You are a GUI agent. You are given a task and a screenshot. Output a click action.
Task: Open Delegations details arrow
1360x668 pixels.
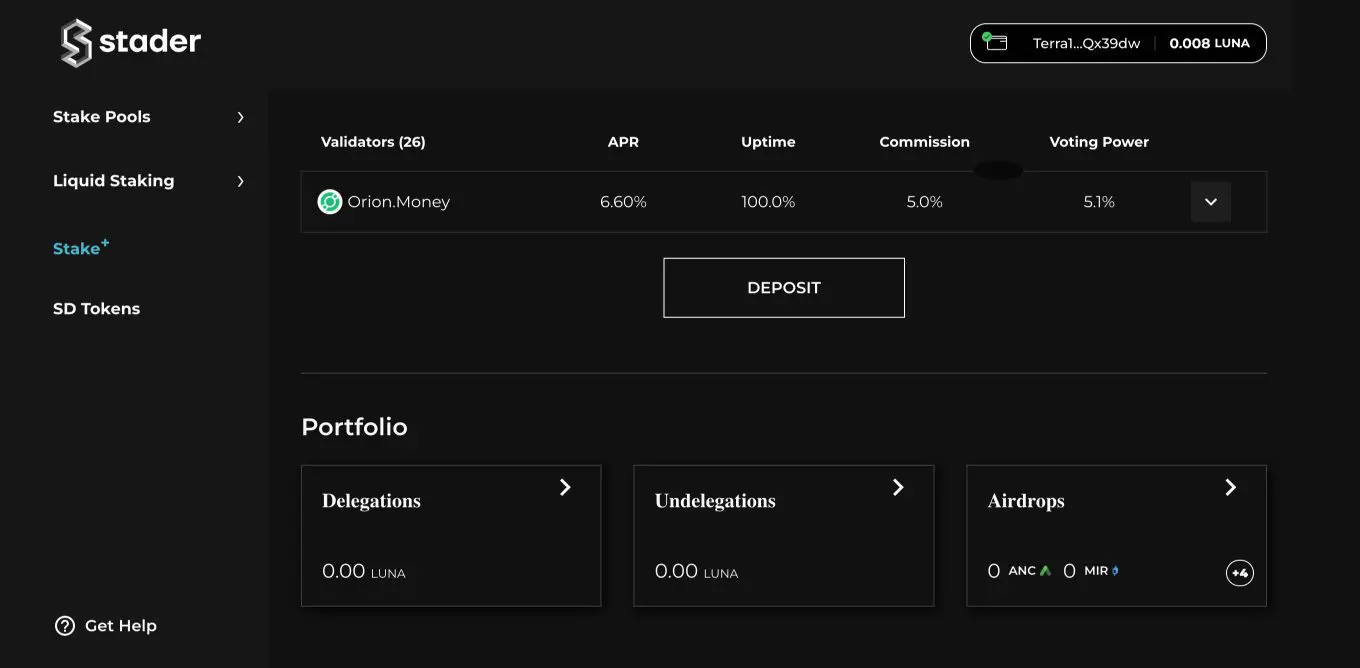tap(565, 487)
